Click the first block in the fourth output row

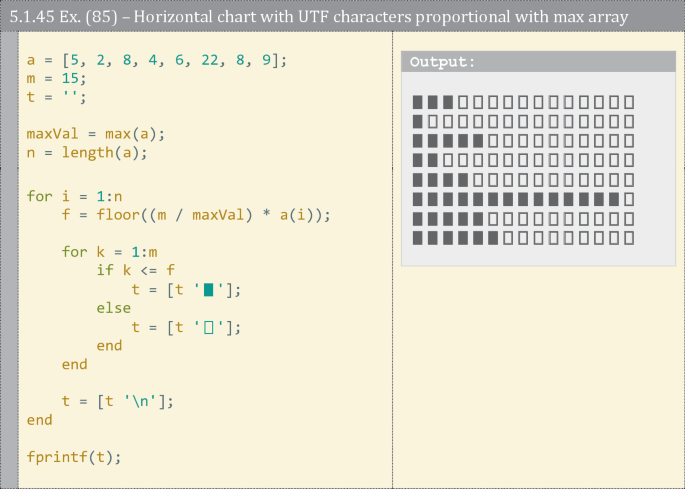(417, 160)
